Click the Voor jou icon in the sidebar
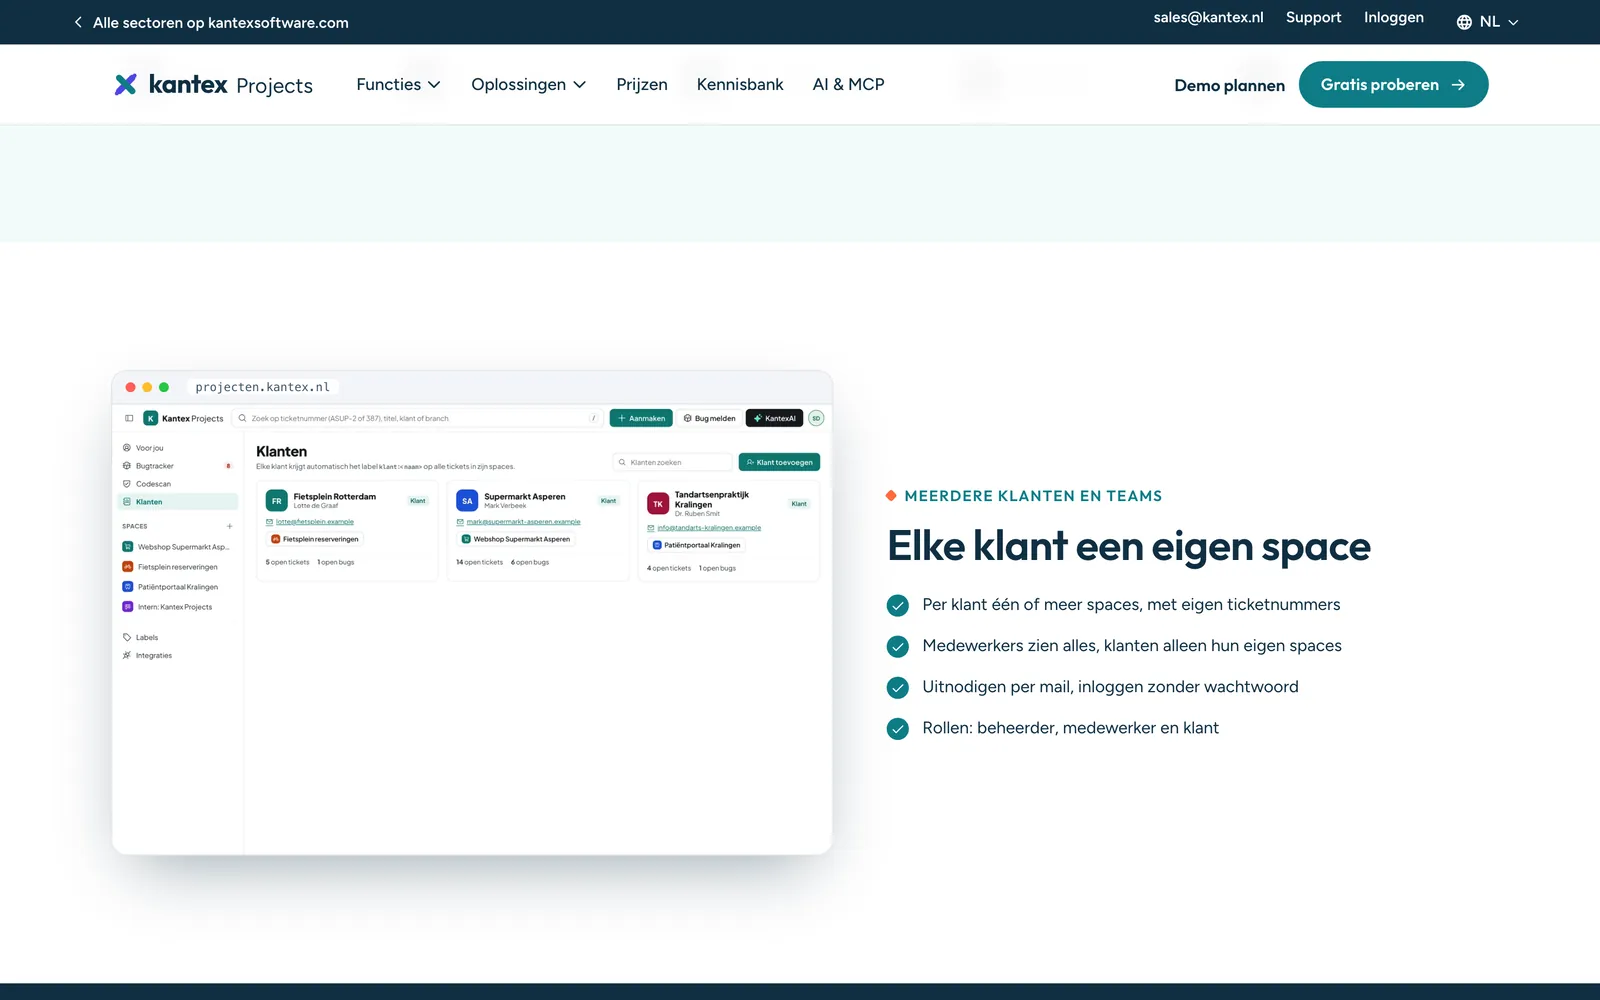This screenshot has height=1000, width=1600. click(127, 448)
